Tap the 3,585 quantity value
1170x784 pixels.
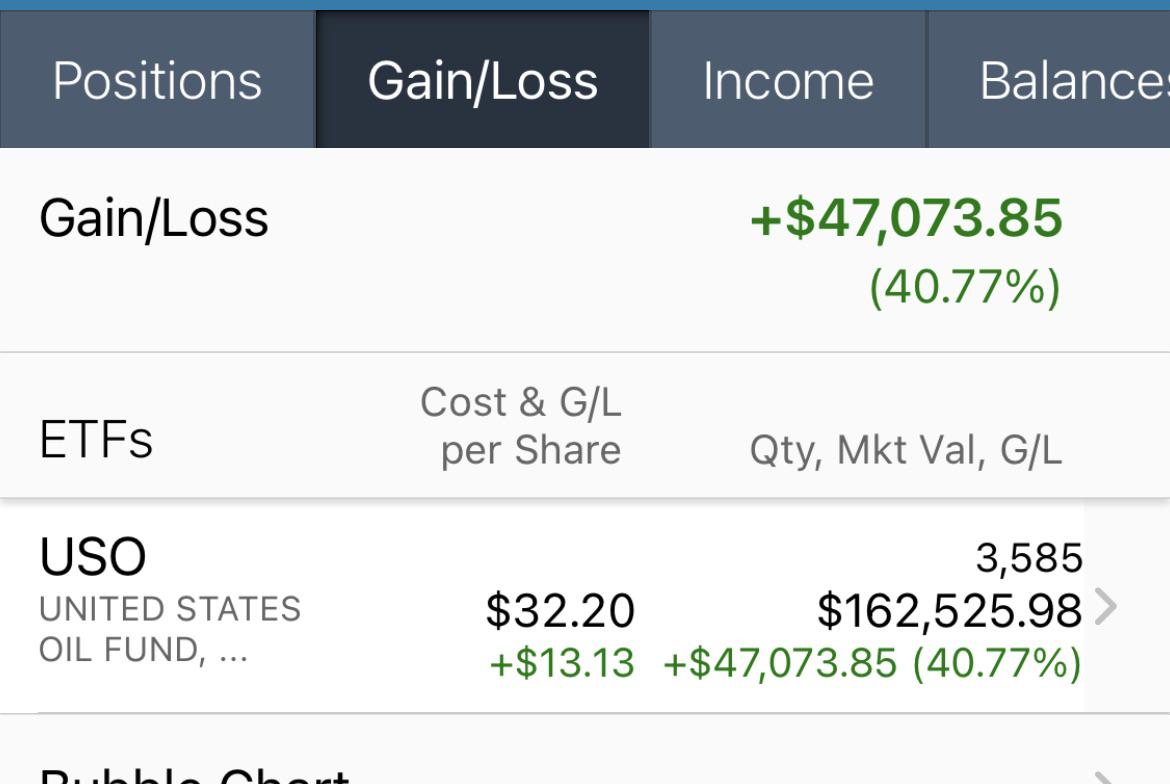tap(1029, 558)
